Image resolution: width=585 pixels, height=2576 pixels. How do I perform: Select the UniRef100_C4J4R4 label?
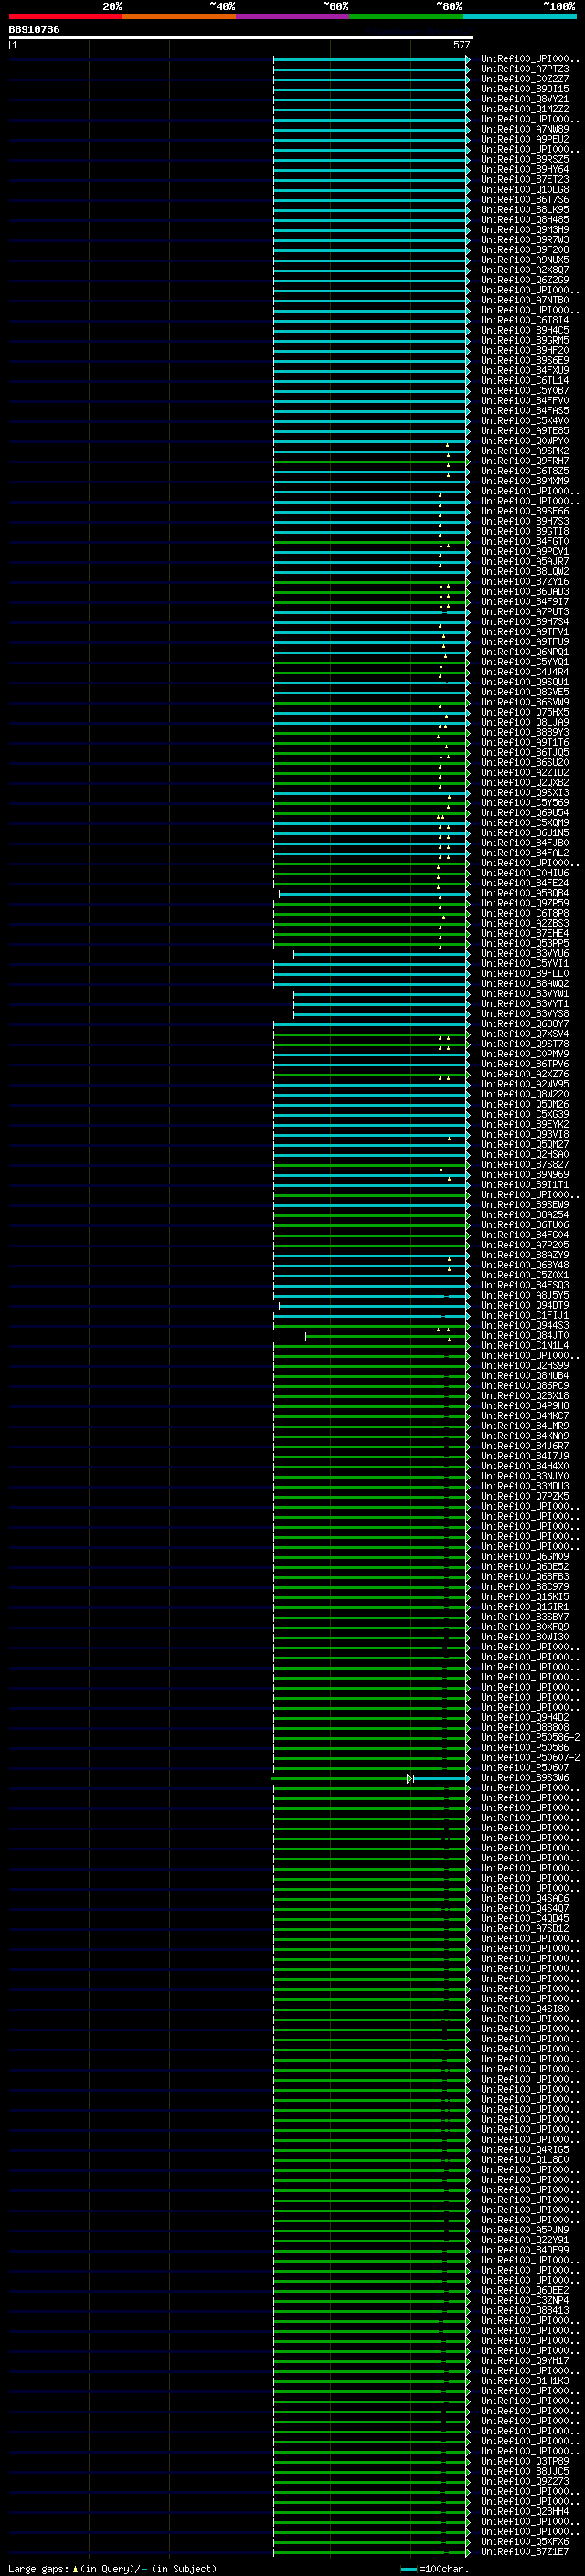(524, 672)
